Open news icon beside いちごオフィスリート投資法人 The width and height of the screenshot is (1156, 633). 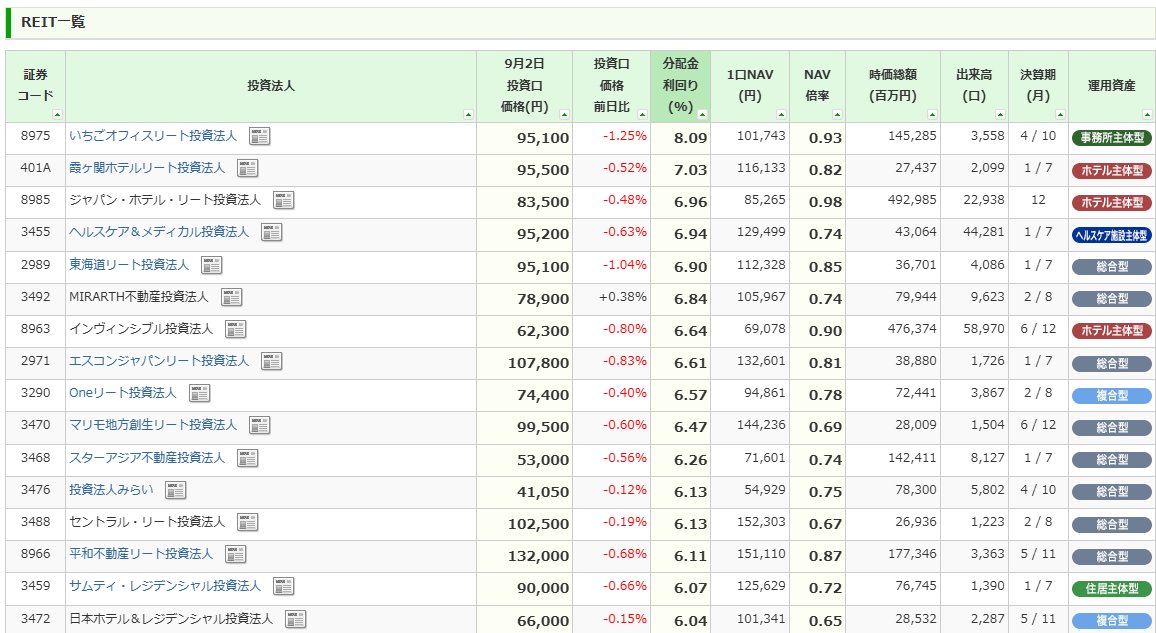tap(260, 136)
